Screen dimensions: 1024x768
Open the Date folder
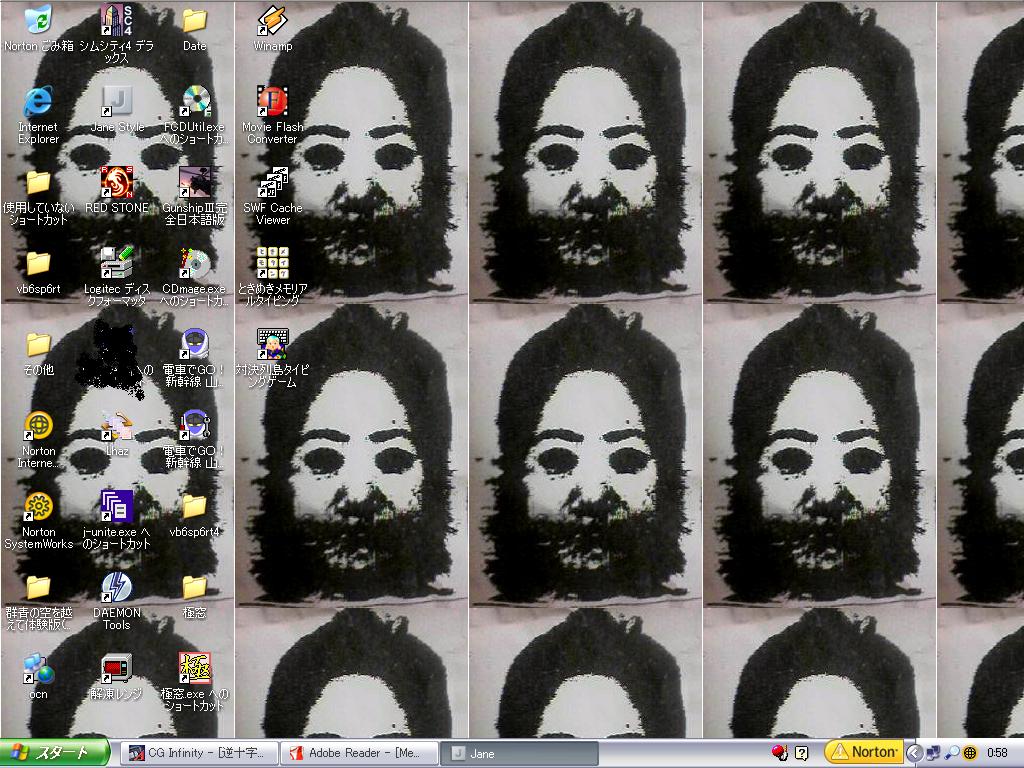point(195,20)
